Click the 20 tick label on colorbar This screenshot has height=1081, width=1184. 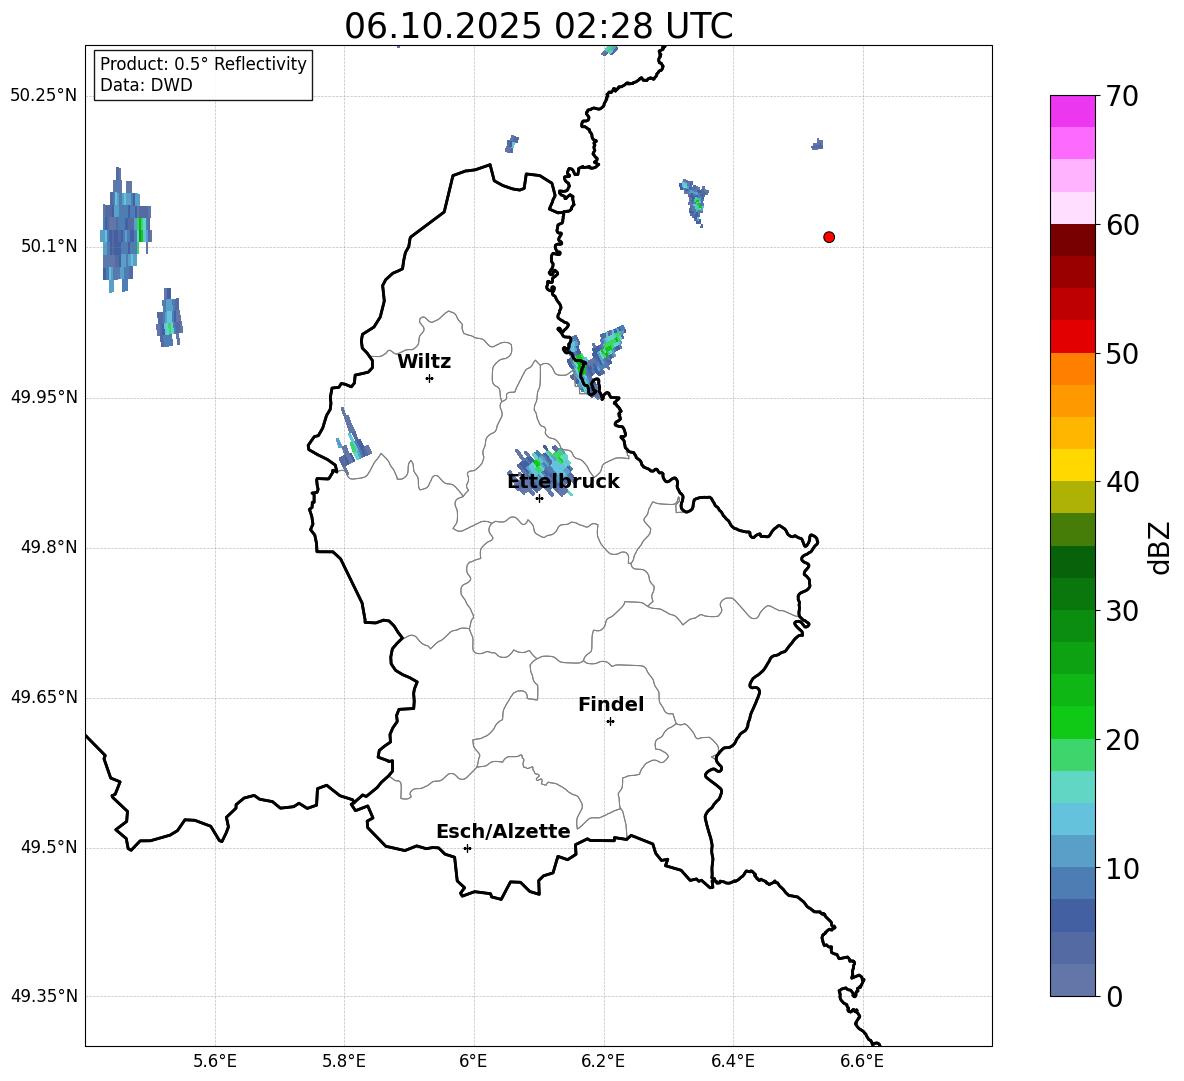[1122, 739]
